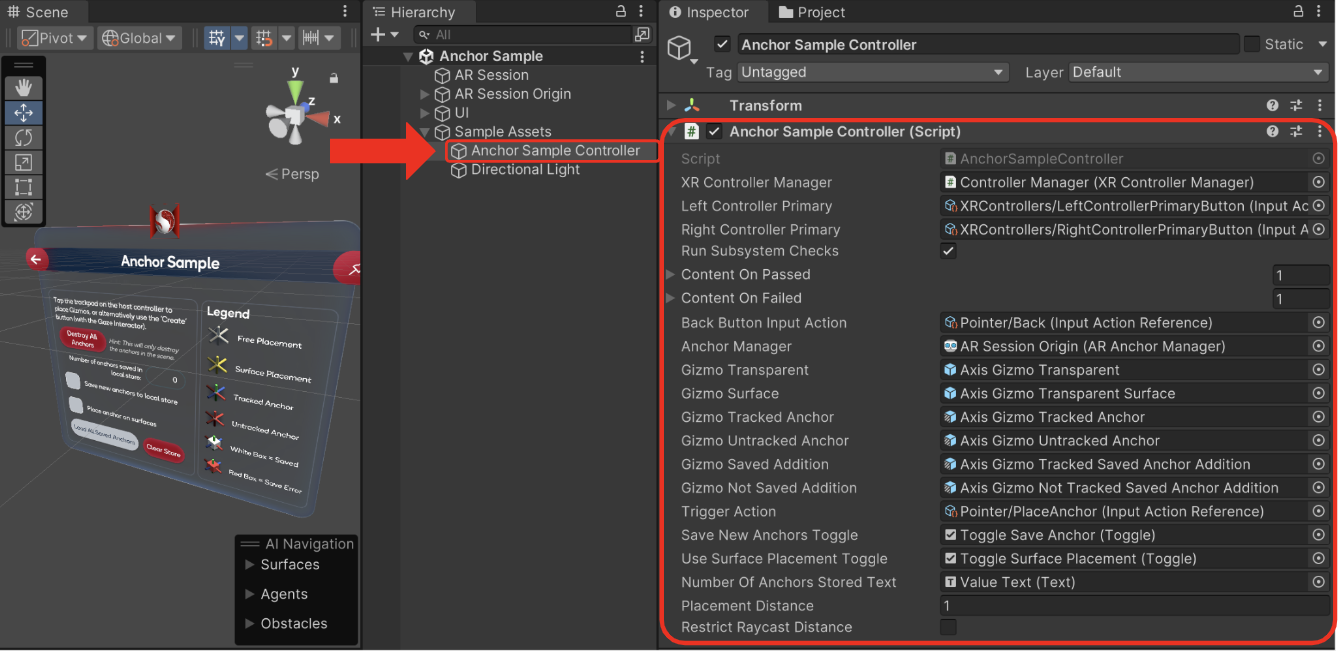The width and height of the screenshot is (1338, 652).
Task: Open object picker for Trigger Action field
Action: pos(1319,511)
